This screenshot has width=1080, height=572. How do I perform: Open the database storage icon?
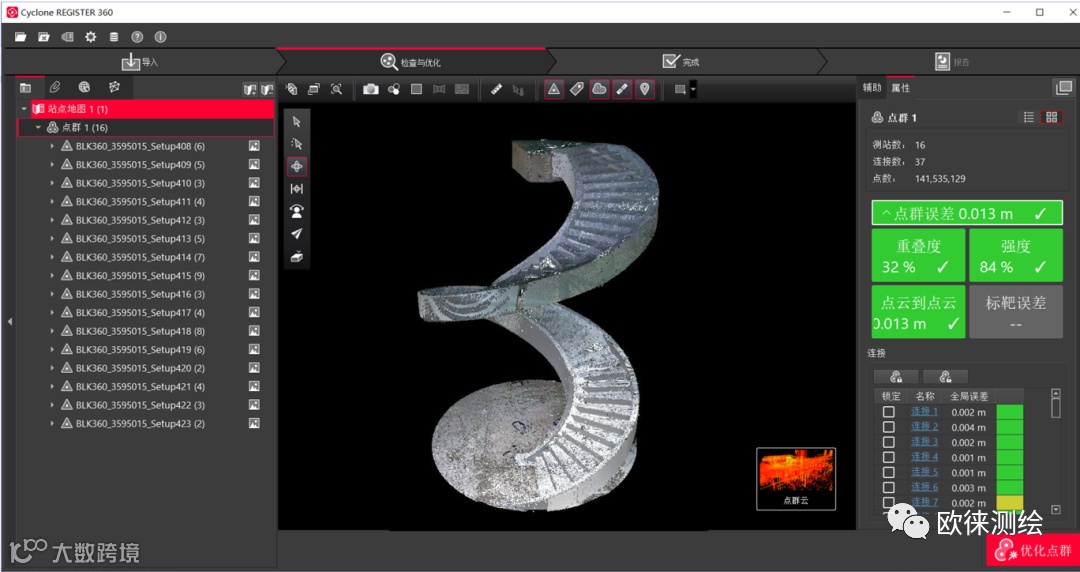pyautogui.click(x=114, y=37)
